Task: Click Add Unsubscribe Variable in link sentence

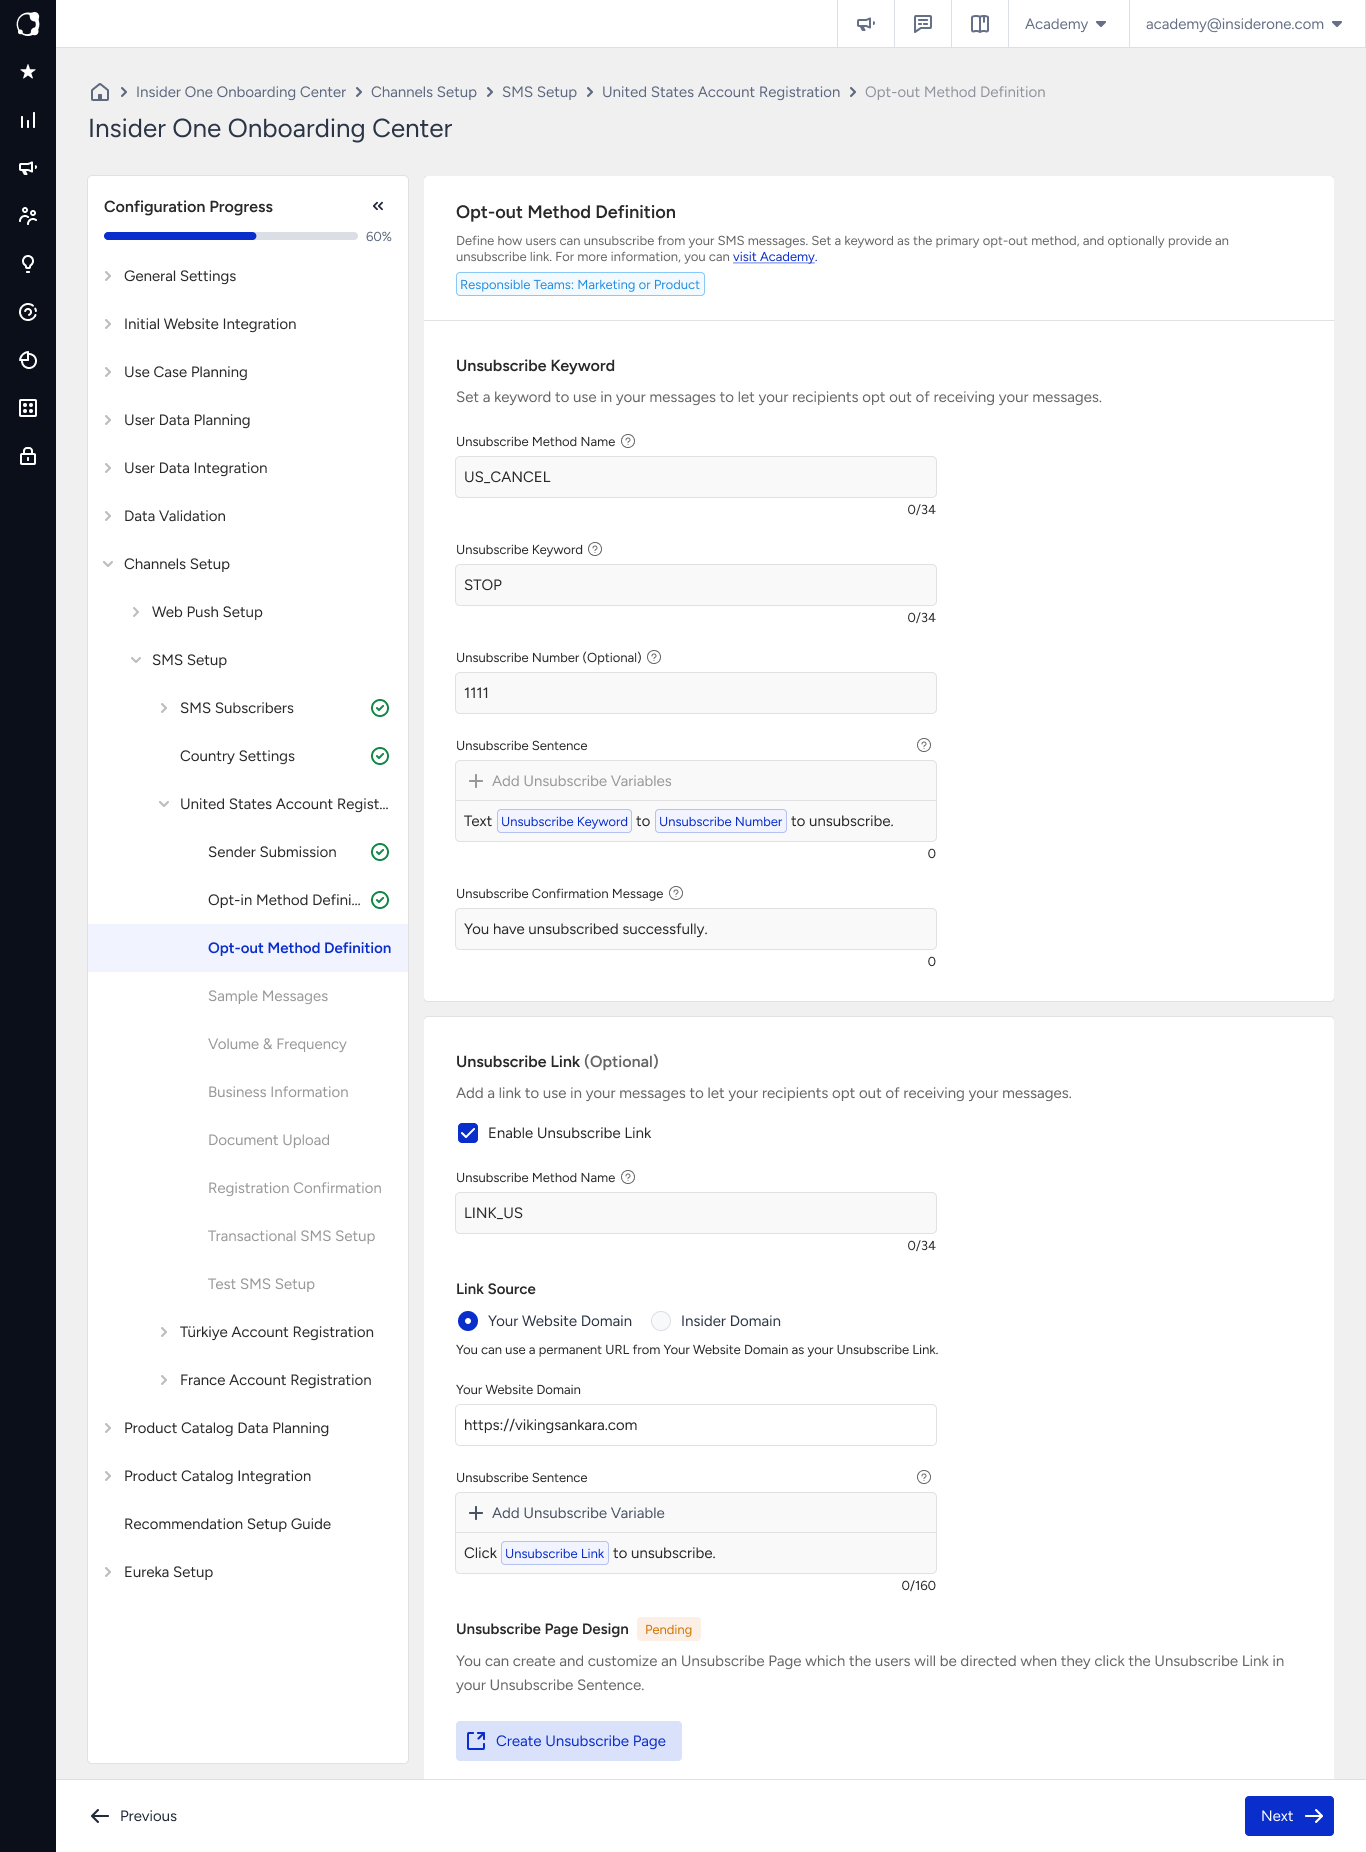Action: [566, 1513]
